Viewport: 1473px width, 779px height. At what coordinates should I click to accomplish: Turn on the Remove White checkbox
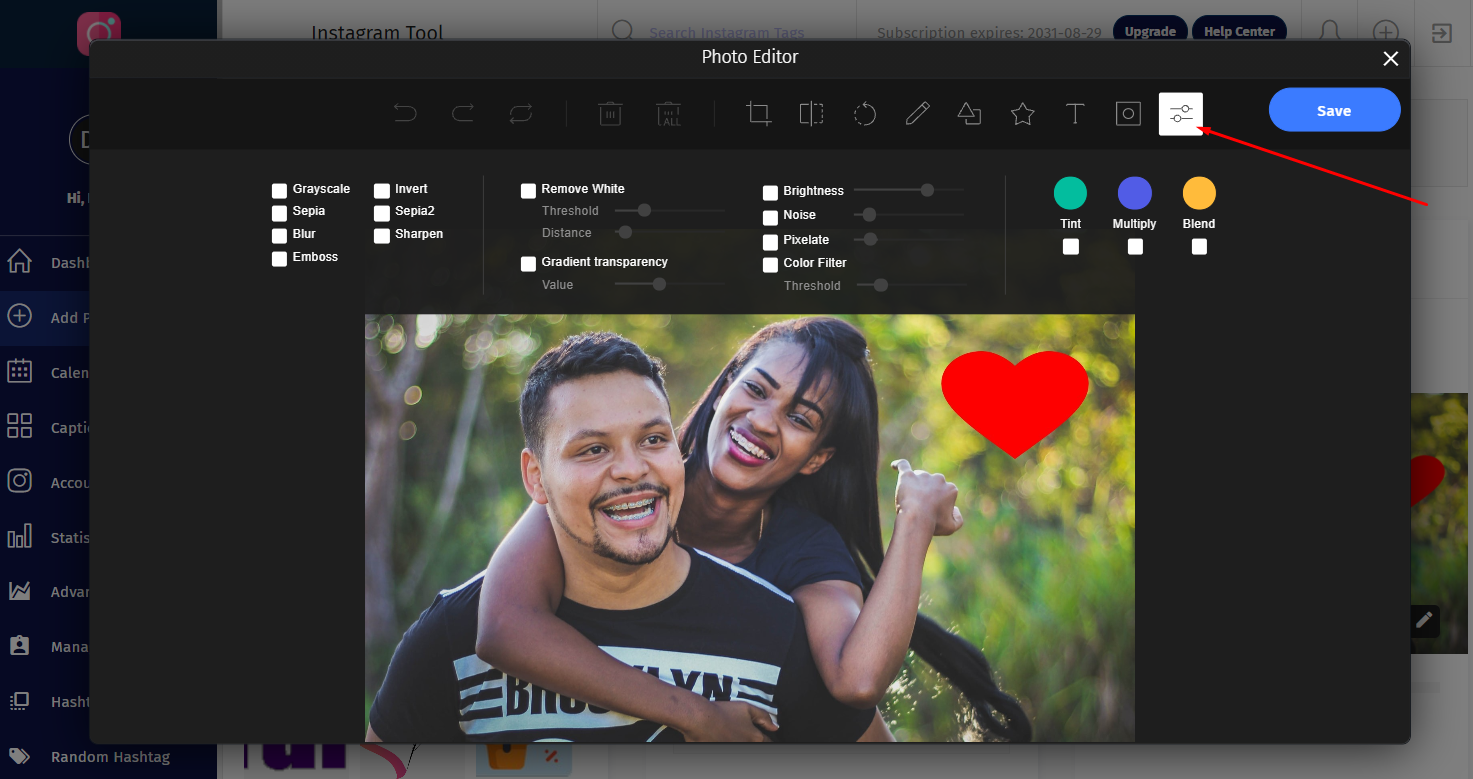pyautogui.click(x=528, y=191)
